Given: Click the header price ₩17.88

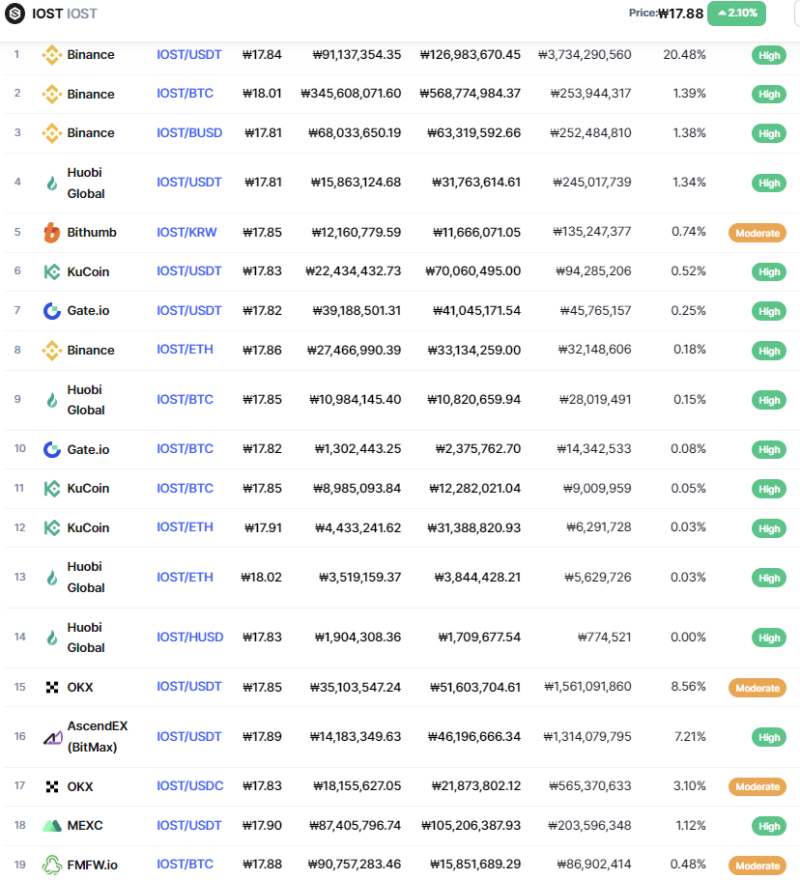Looking at the screenshot, I should (x=680, y=13).
